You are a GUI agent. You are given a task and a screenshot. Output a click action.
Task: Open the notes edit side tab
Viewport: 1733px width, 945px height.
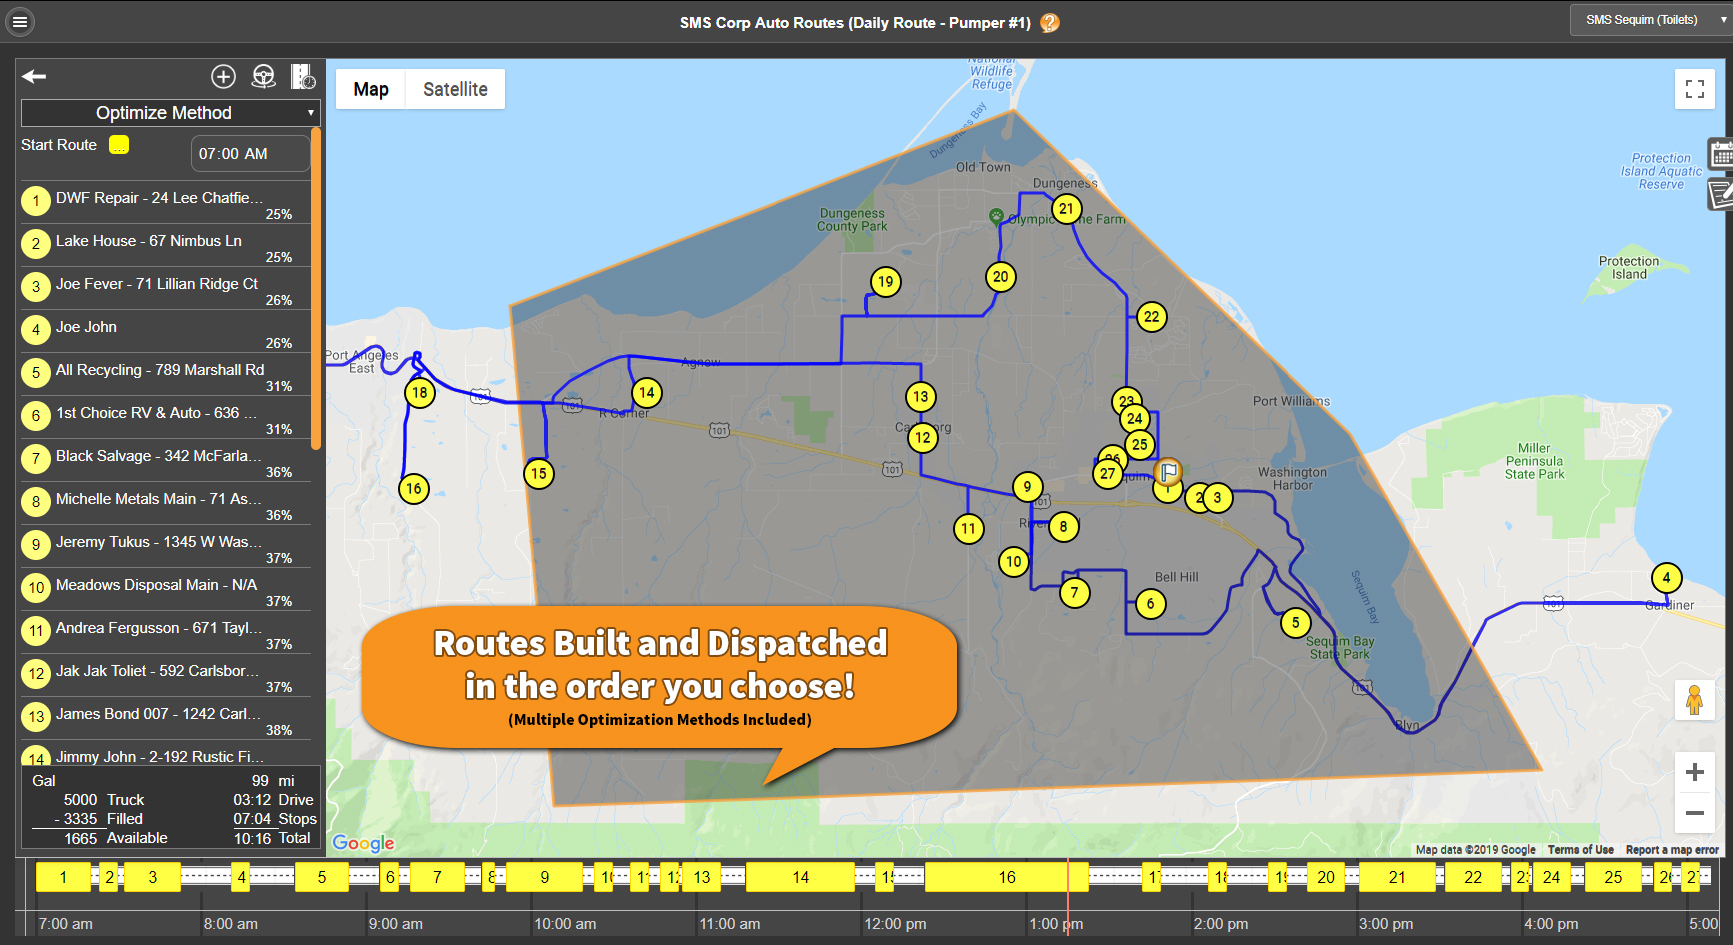tap(1720, 194)
